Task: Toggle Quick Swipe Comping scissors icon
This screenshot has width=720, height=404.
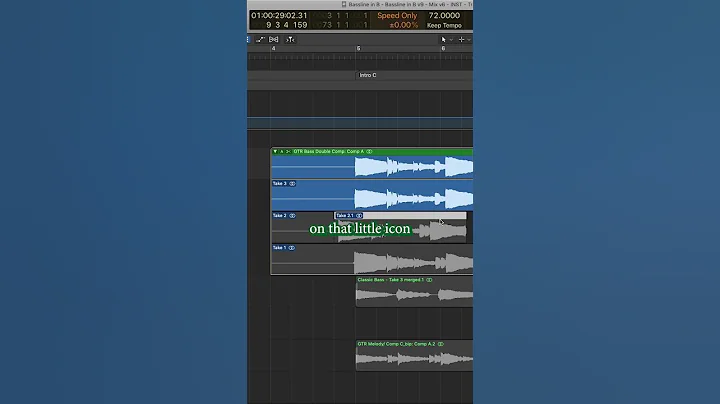Action: [x=288, y=152]
